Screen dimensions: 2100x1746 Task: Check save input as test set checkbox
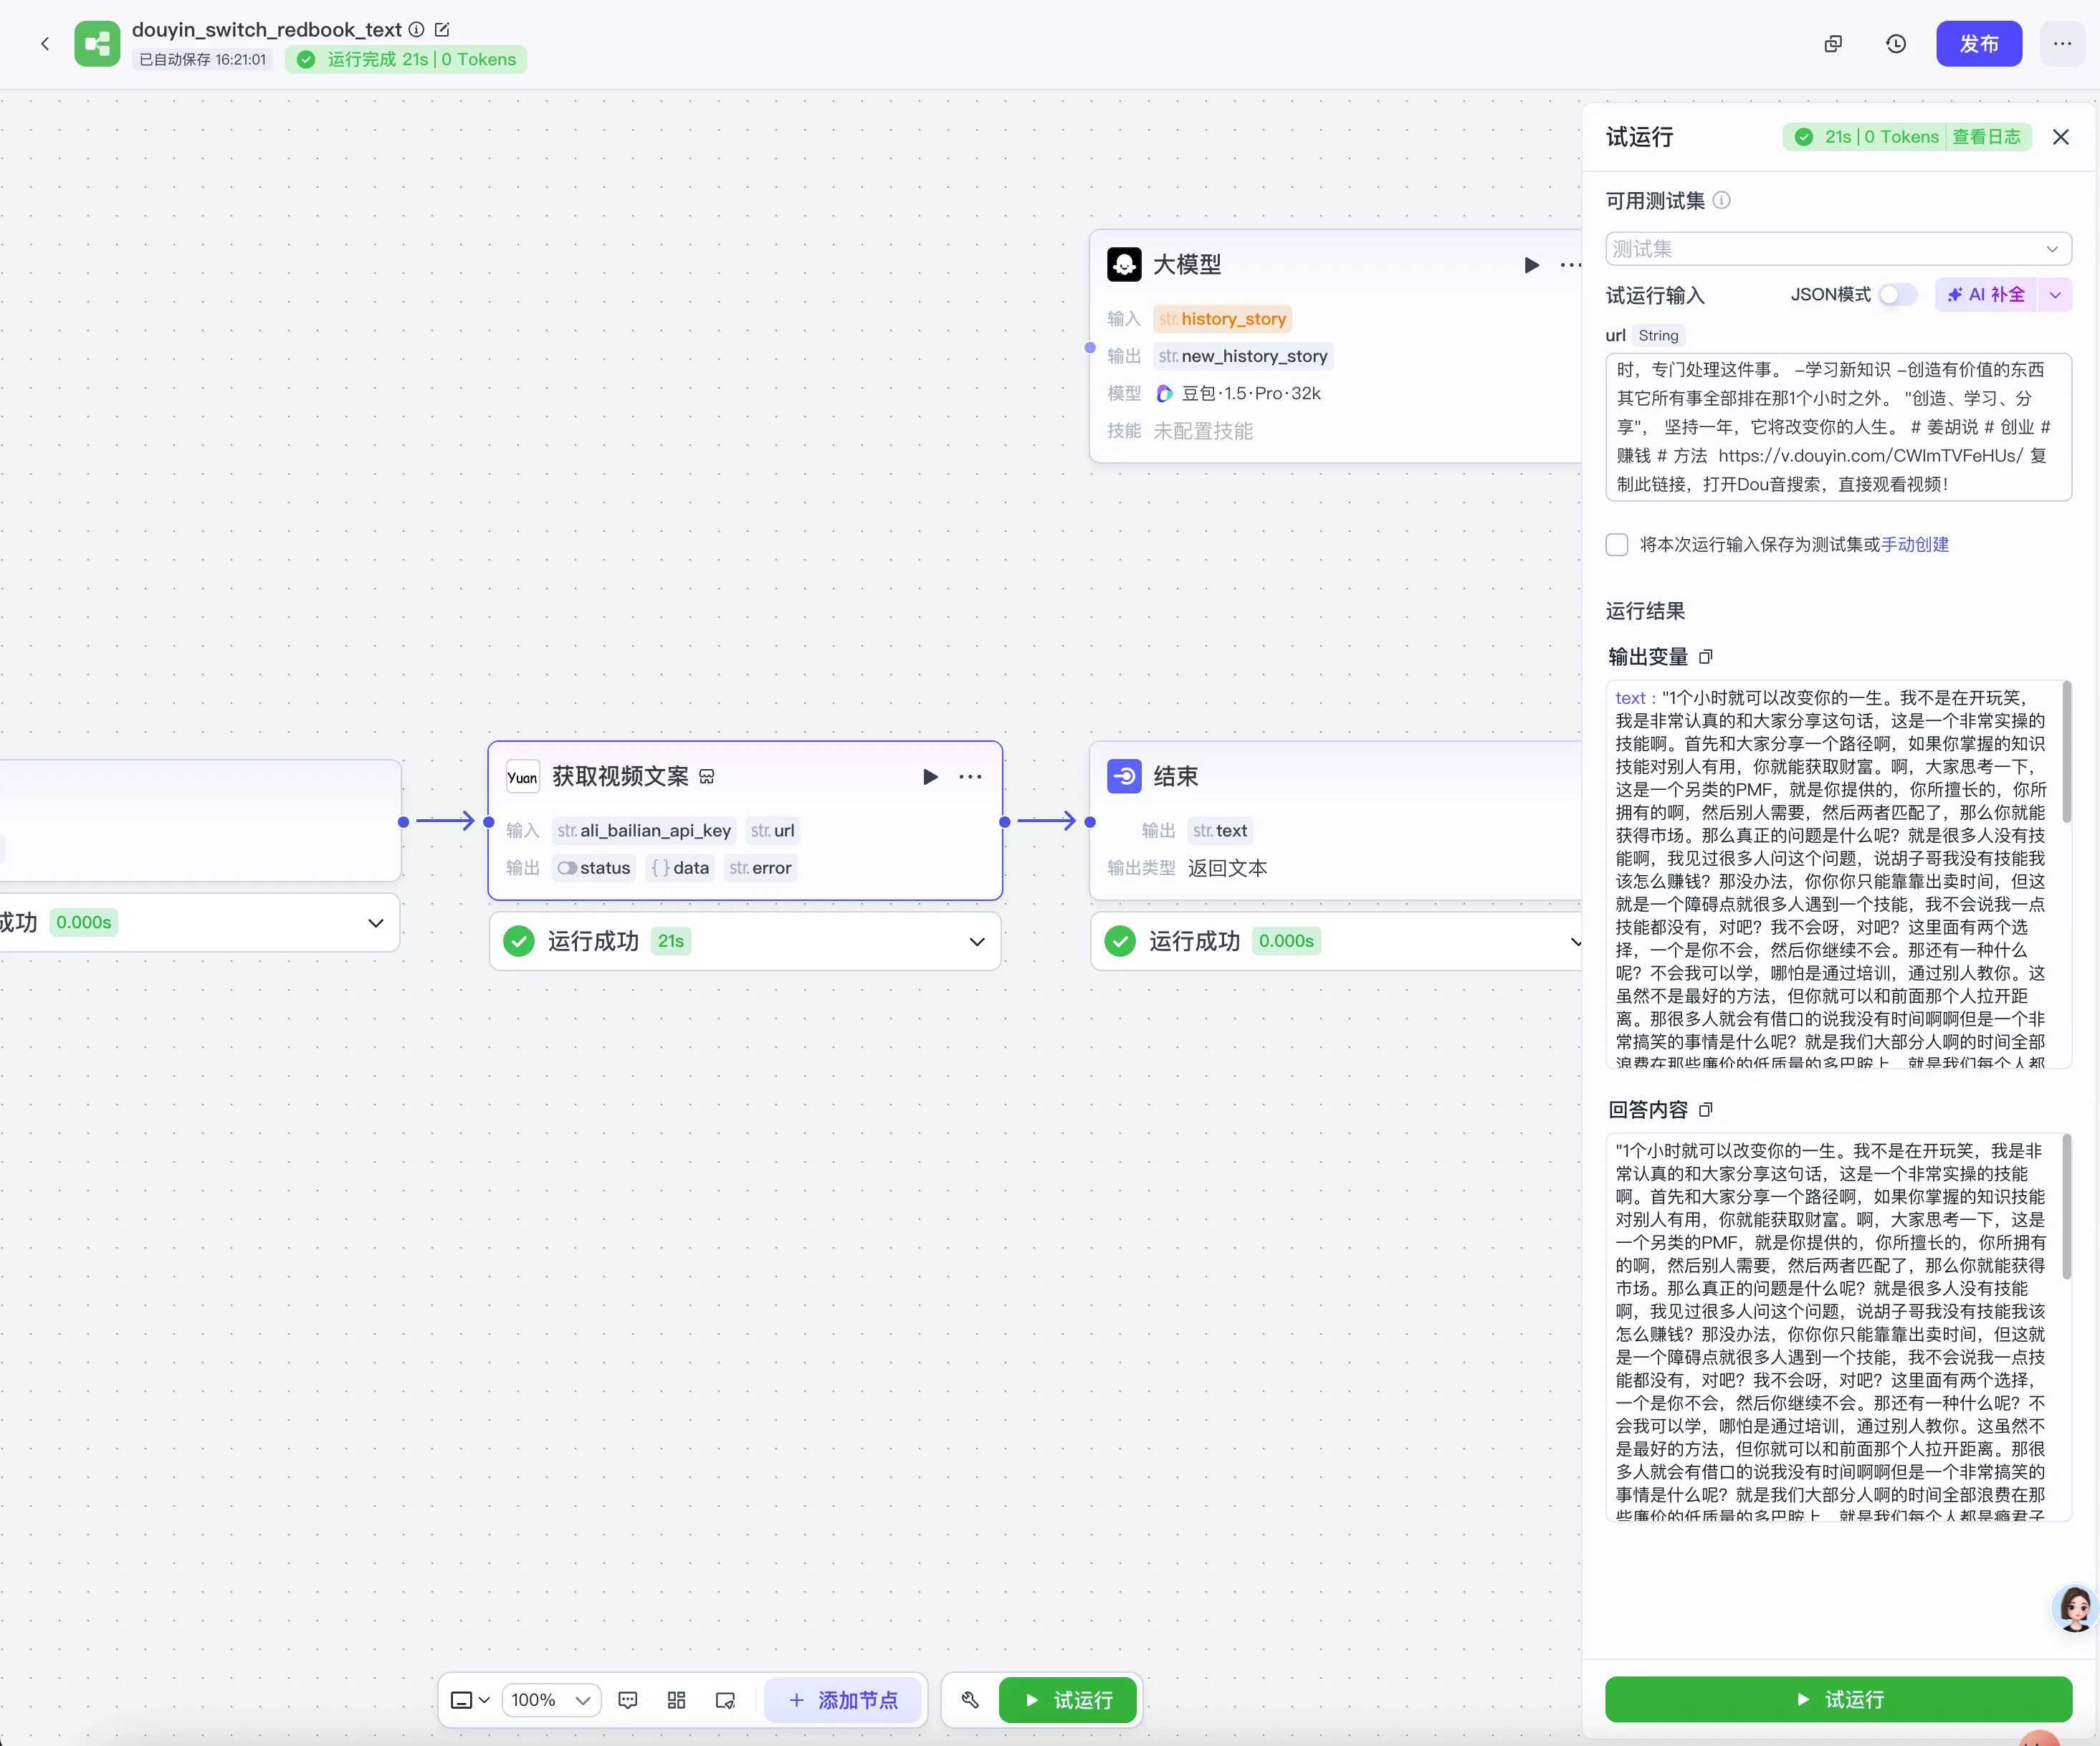coord(1617,545)
